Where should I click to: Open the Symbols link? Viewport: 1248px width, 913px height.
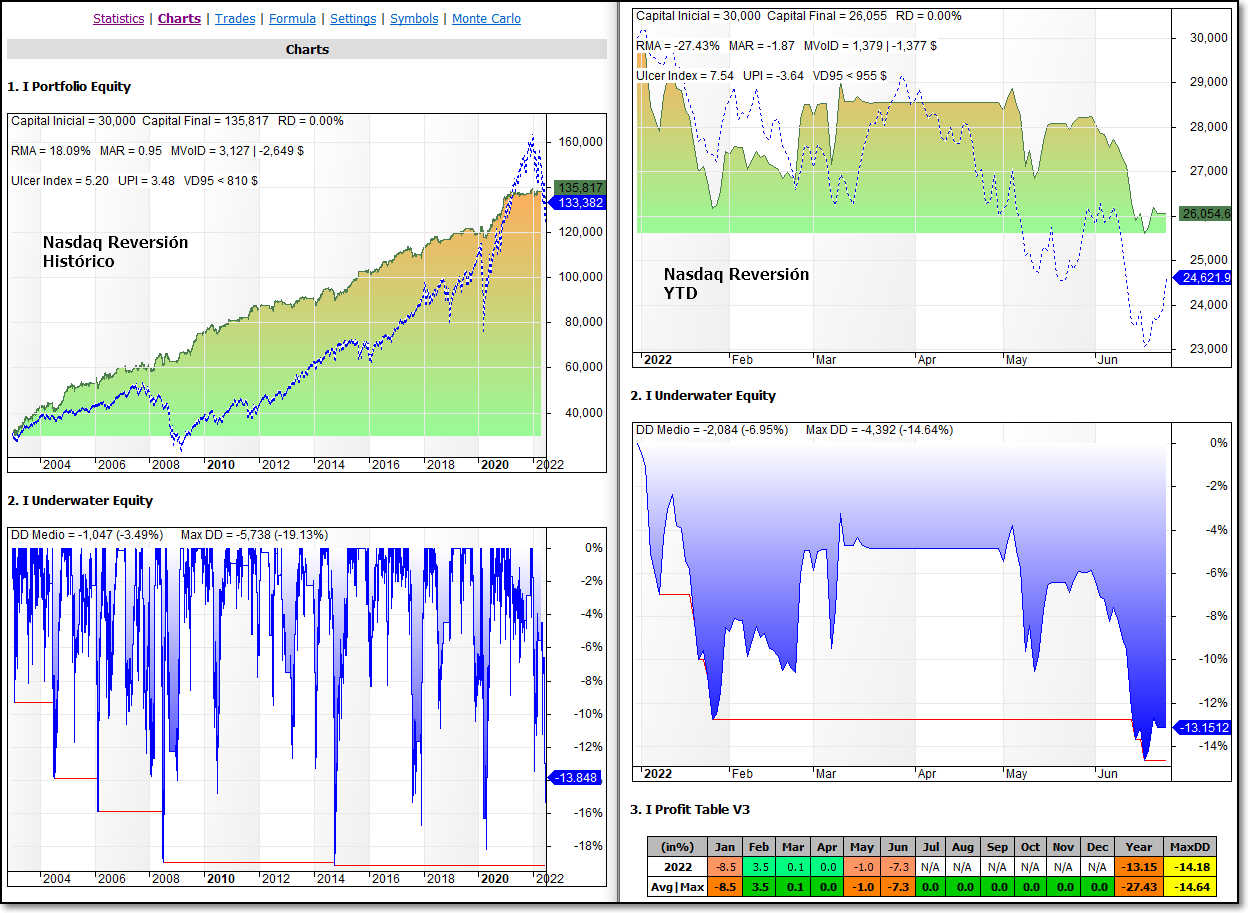click(x=414, y=19)
